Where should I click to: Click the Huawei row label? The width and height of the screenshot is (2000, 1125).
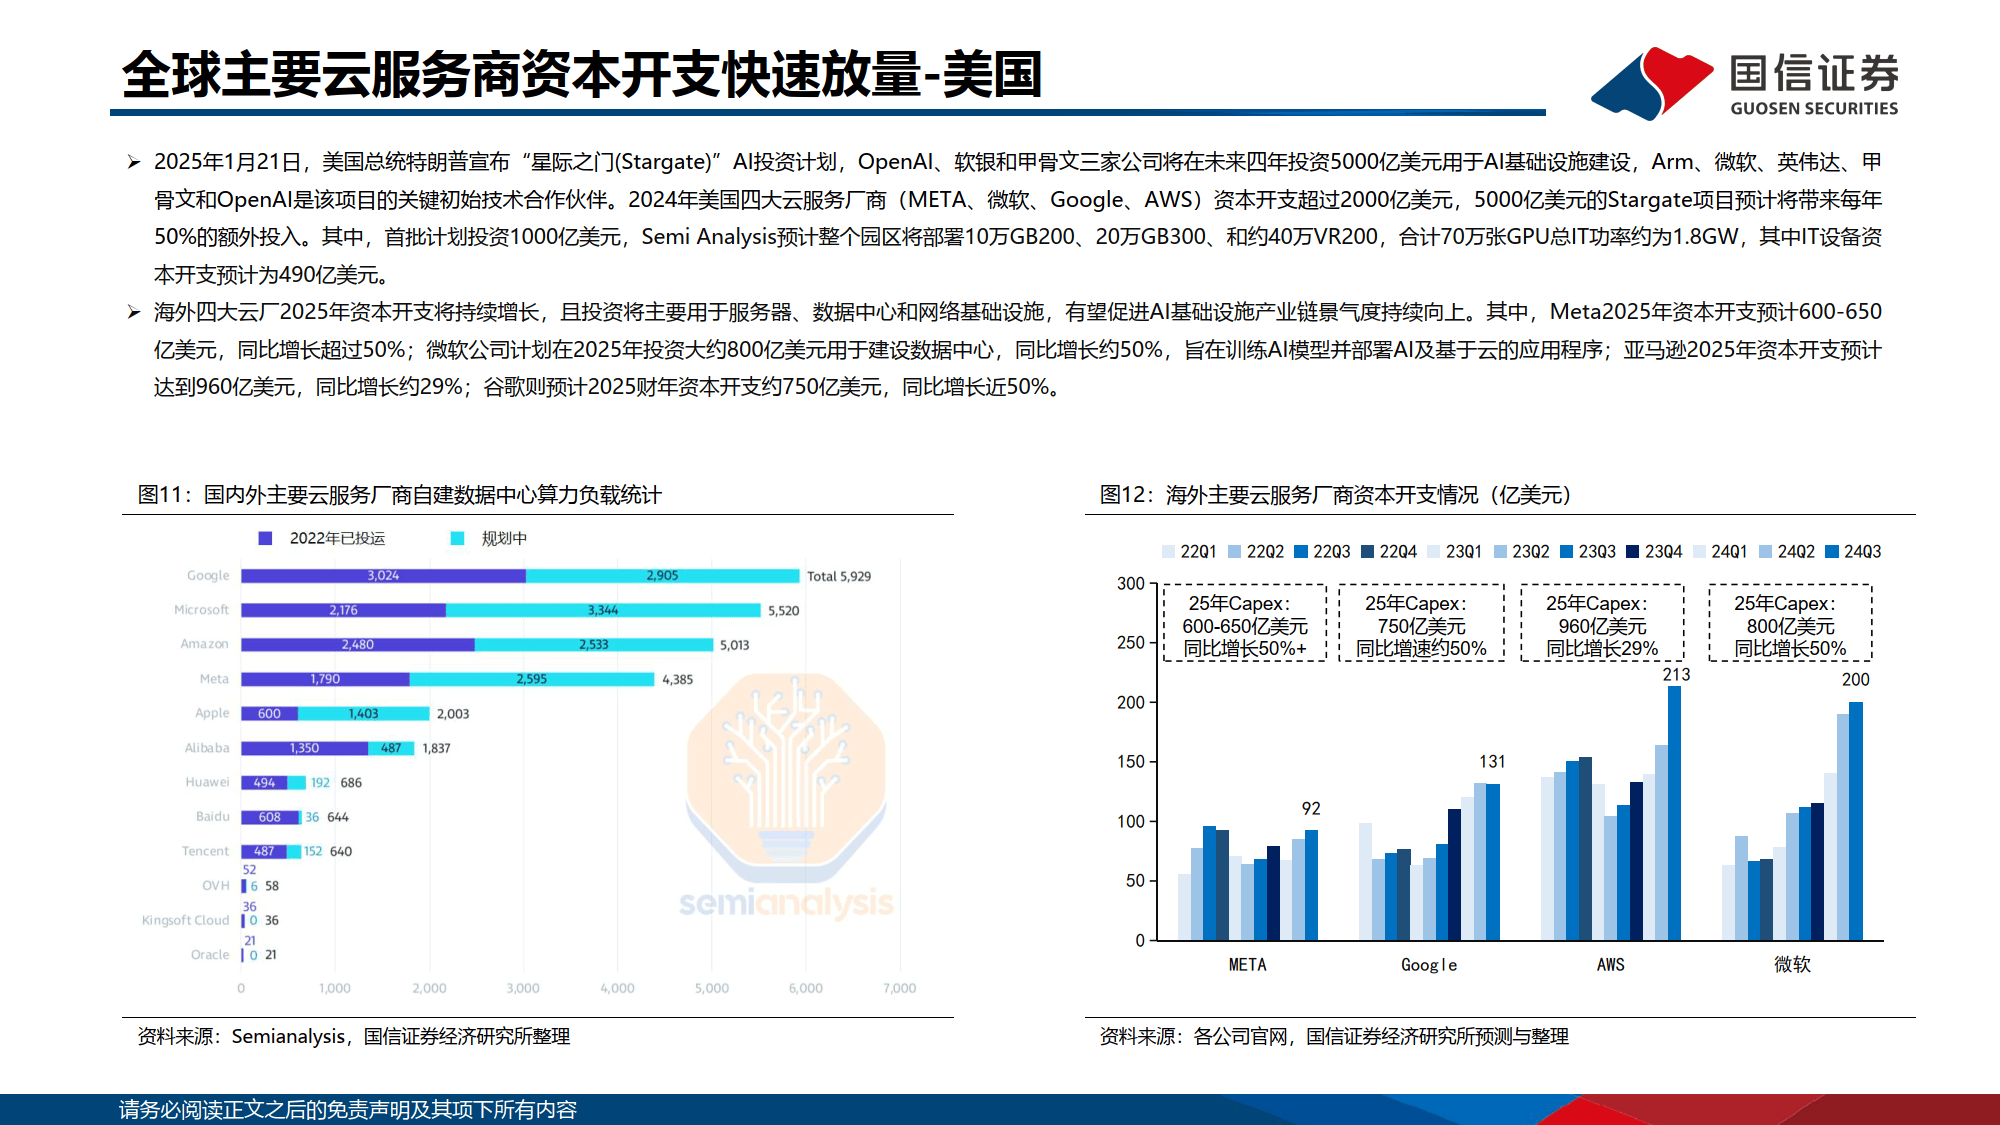point(207,782)
